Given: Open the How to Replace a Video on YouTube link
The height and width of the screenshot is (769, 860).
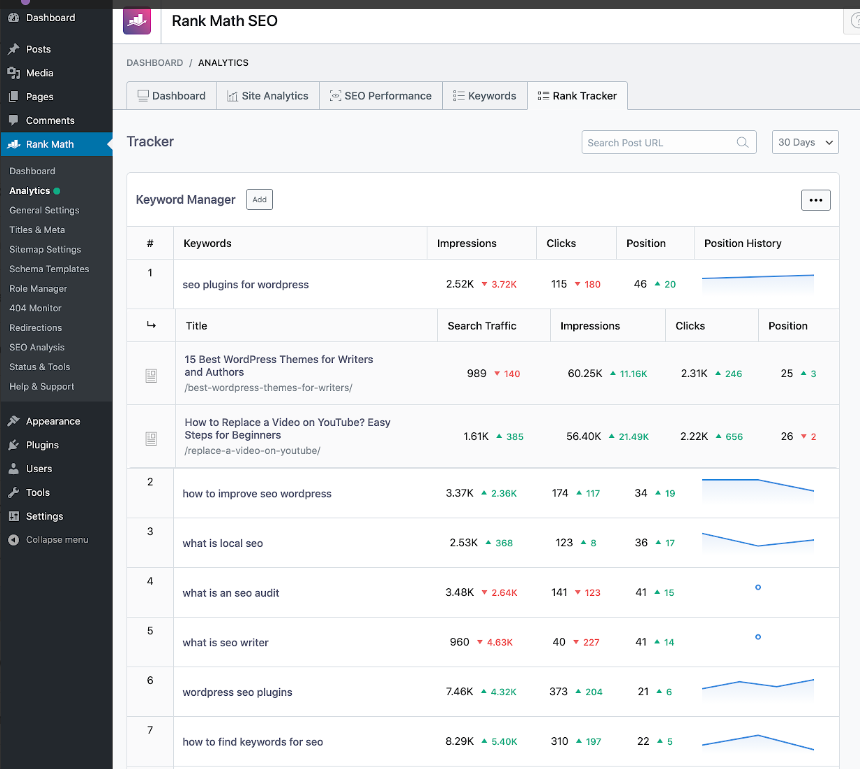Looking at the screenshot, I should click(x=287, y=429).
